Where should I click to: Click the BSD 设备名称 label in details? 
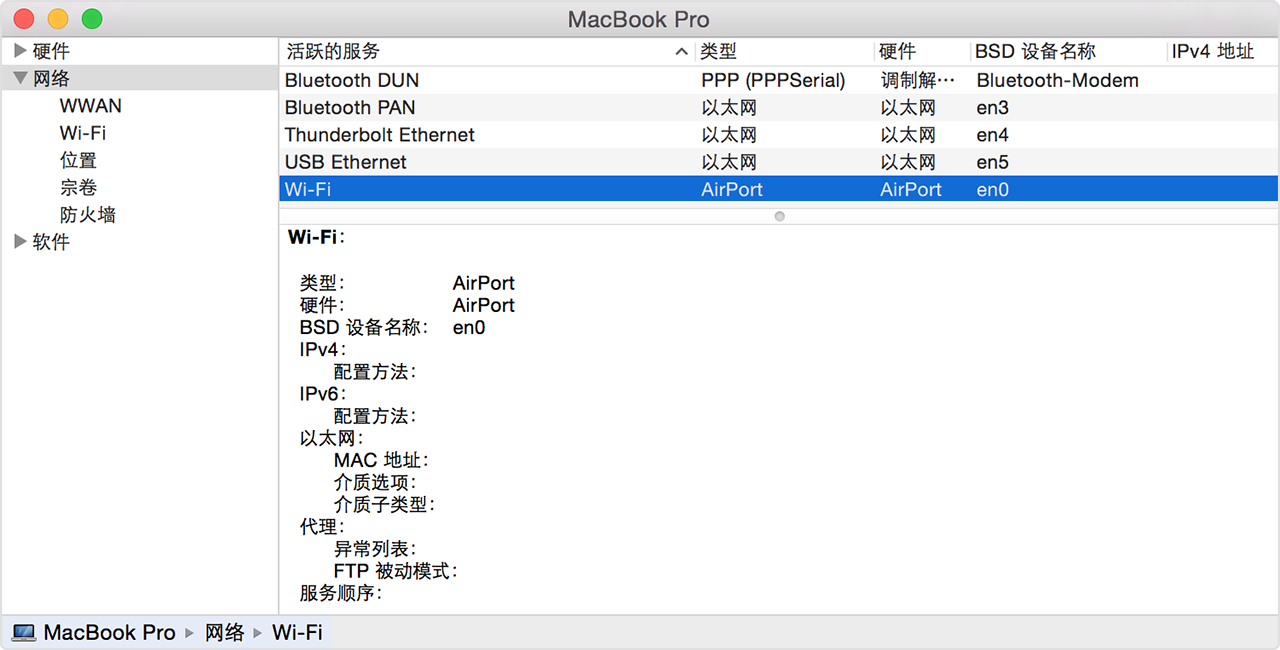pyautogui.click(x=364, y=327)
